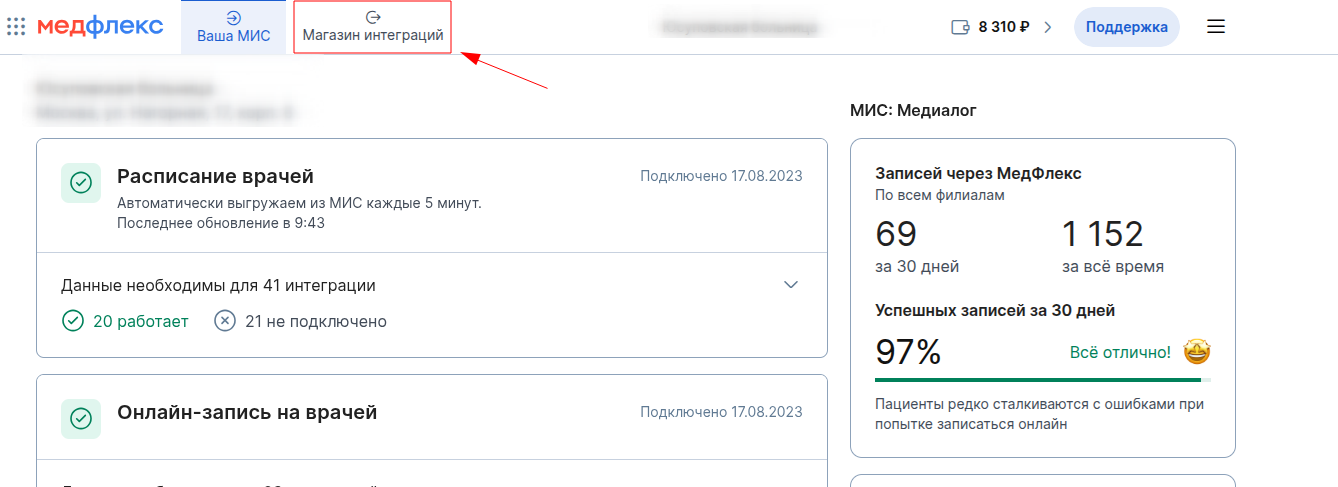
Task: Open the 21 не подключено integrations label
Action: pos(315,321)
